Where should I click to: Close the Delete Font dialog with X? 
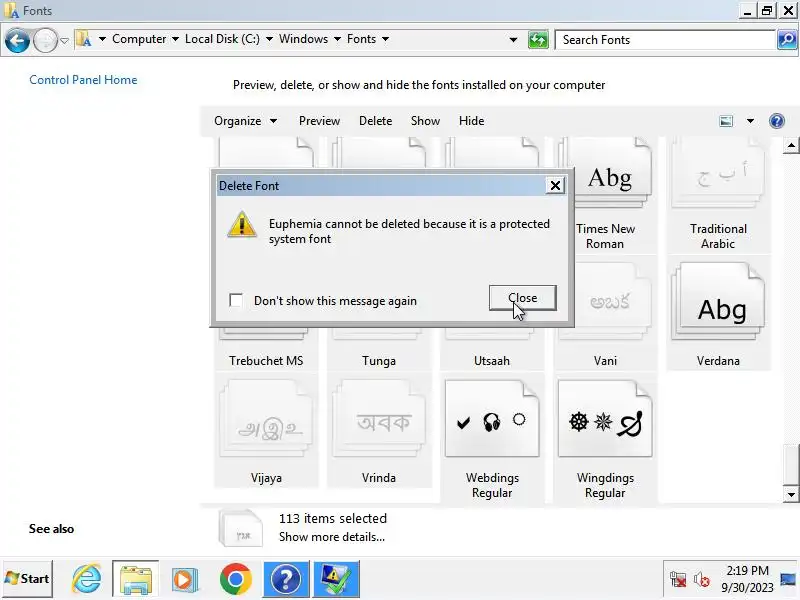coord(555,186)
